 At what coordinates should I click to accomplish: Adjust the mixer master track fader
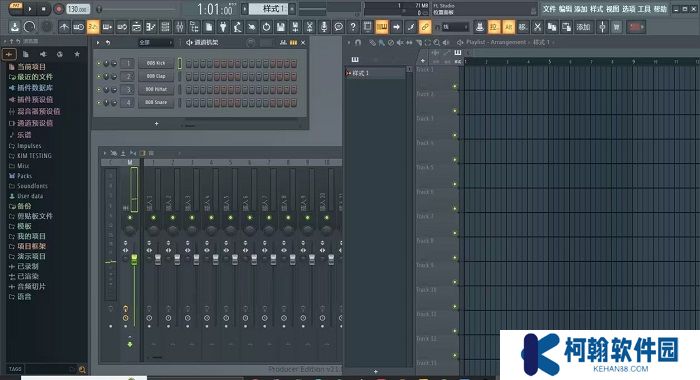coord(134,259)
